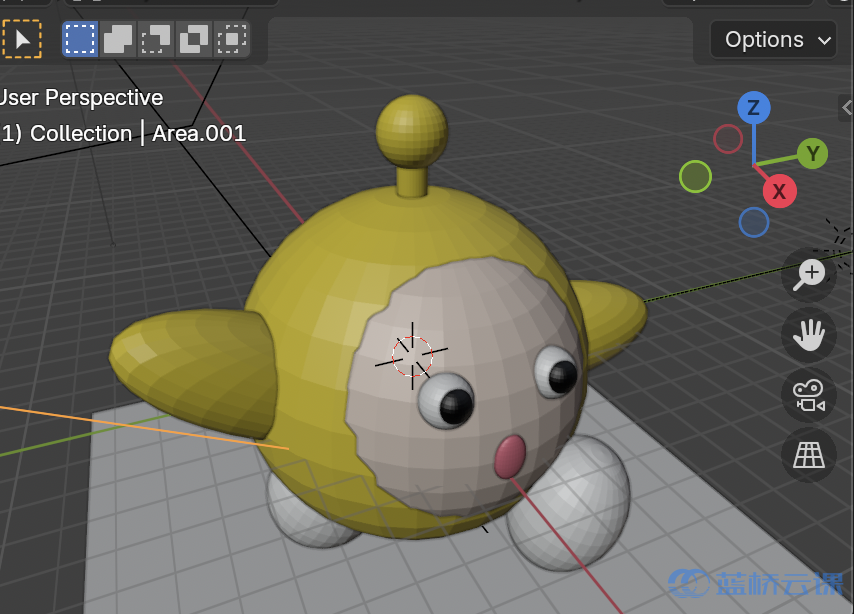Toggle perspective/orthographic grid icon
Image resolution: width=854 pixels, height=614 pixels.
(808, 455)
